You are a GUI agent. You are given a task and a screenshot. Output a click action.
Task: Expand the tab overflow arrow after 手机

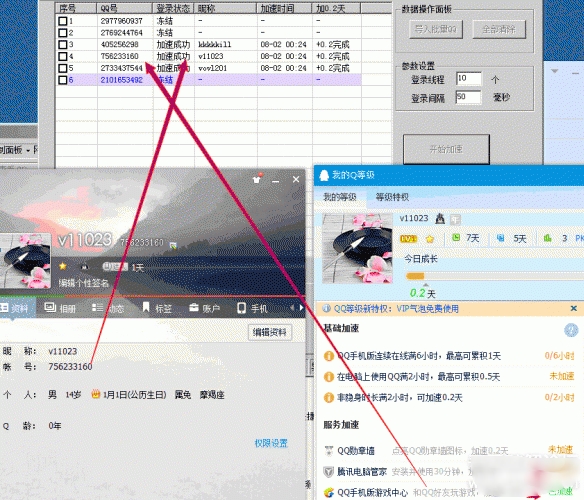pyautogui.click(x=301, y=308)
